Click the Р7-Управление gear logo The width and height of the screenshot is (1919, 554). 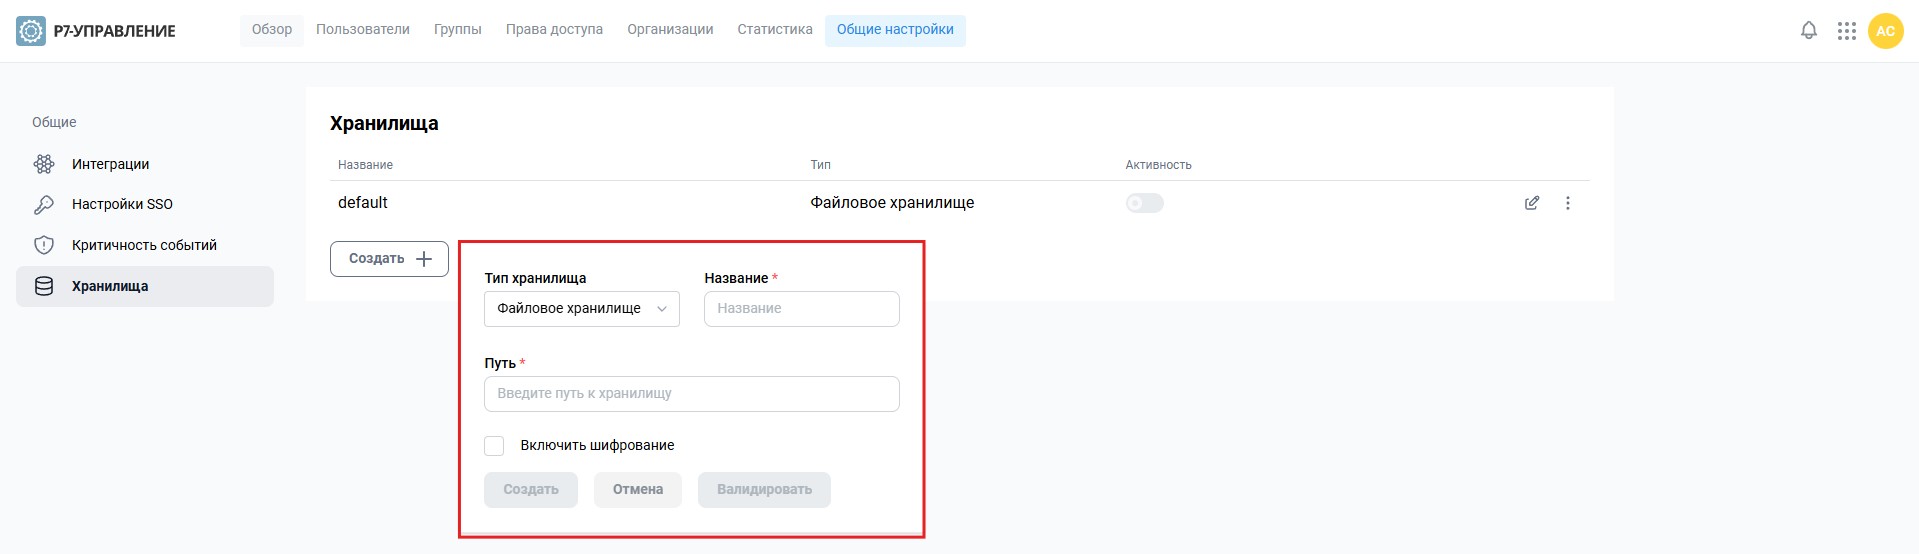click(31, 31)
